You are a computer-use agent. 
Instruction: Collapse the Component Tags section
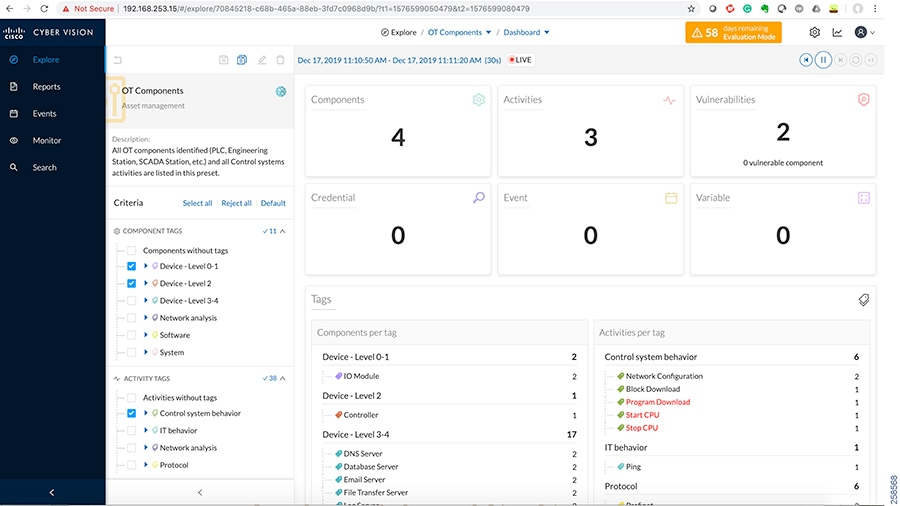click(282, 231)
